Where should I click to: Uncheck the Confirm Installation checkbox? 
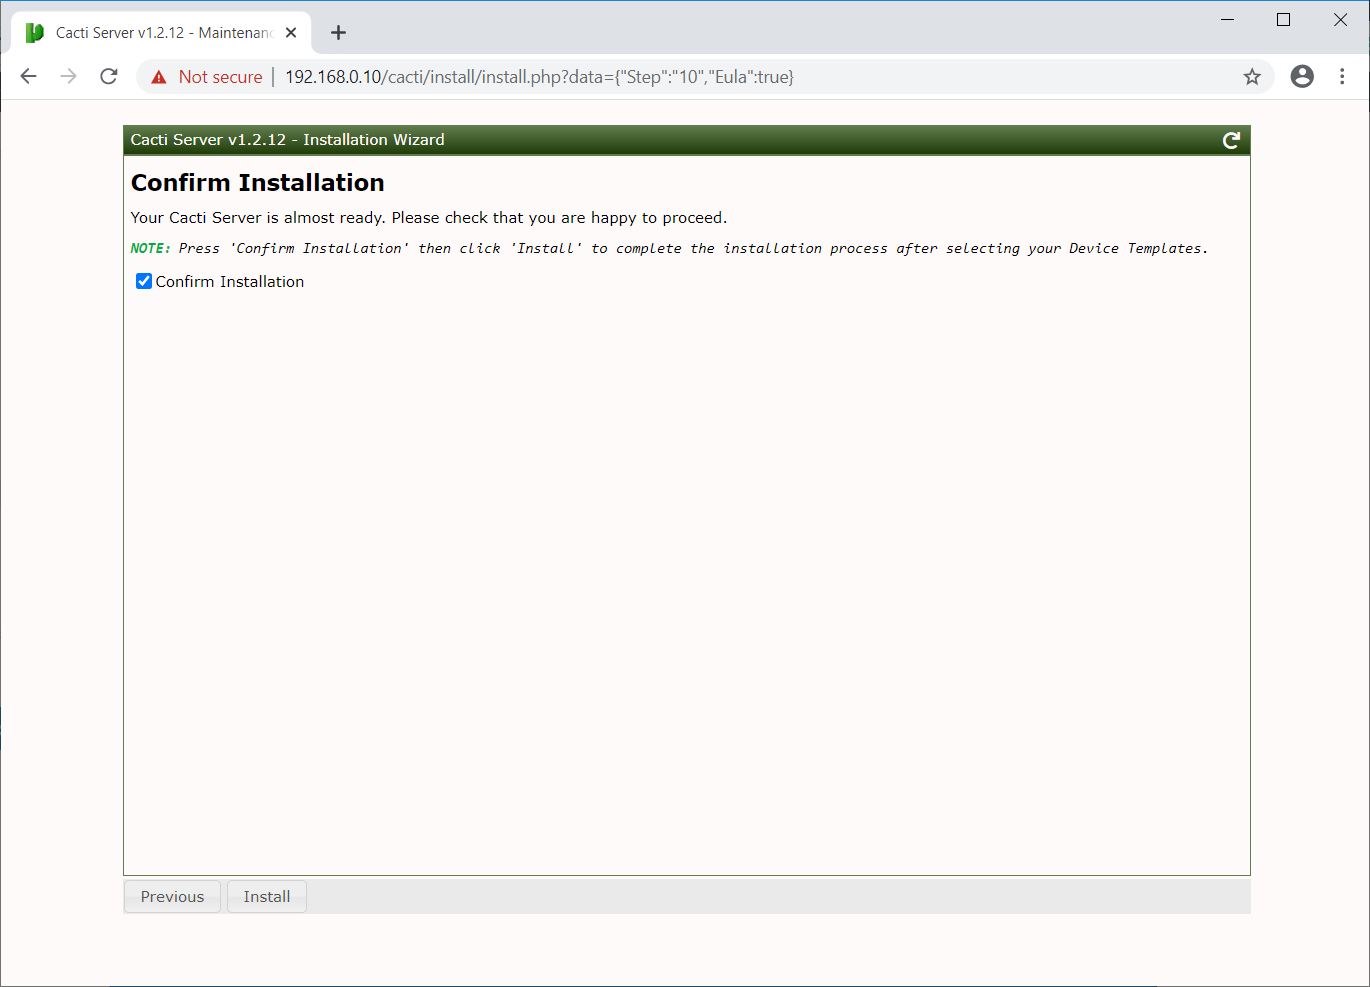[x=144, y=282]
